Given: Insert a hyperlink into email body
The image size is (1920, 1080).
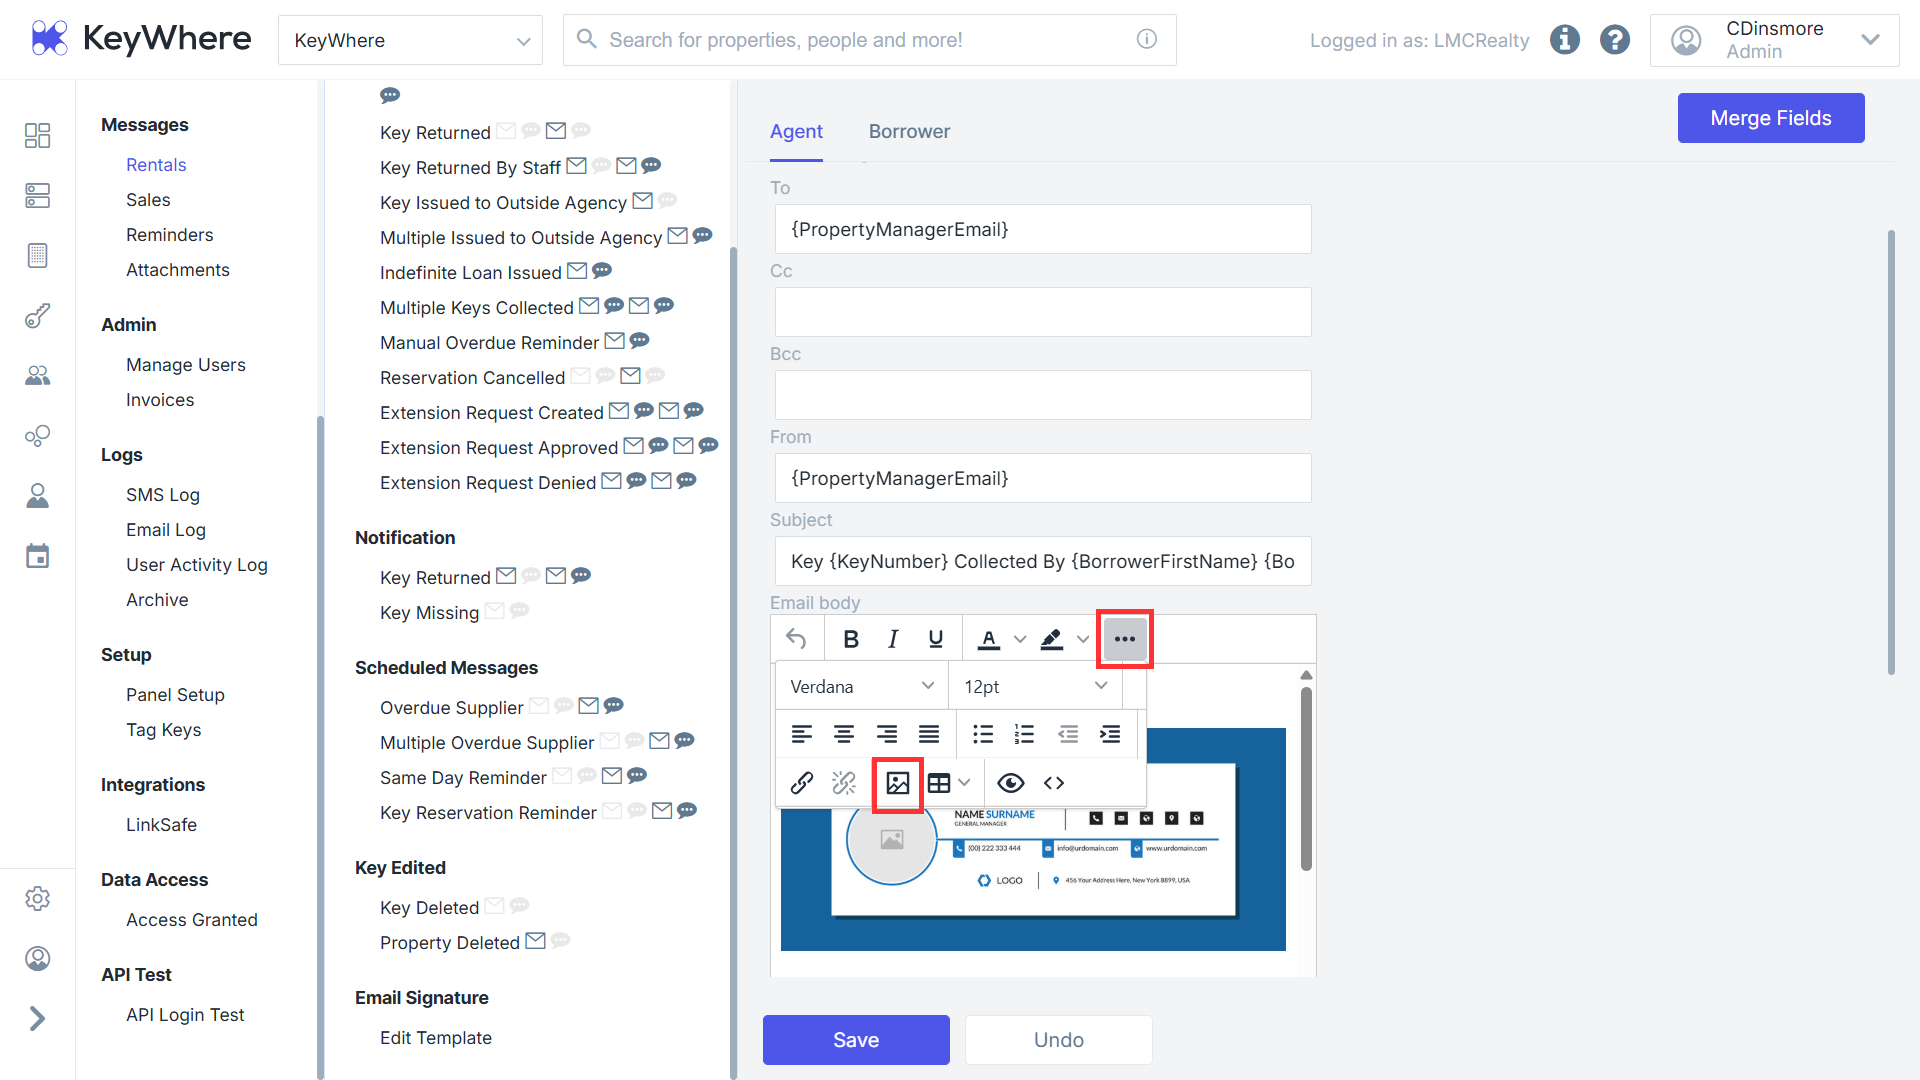Looking at the screenshot, I should 802,783.
